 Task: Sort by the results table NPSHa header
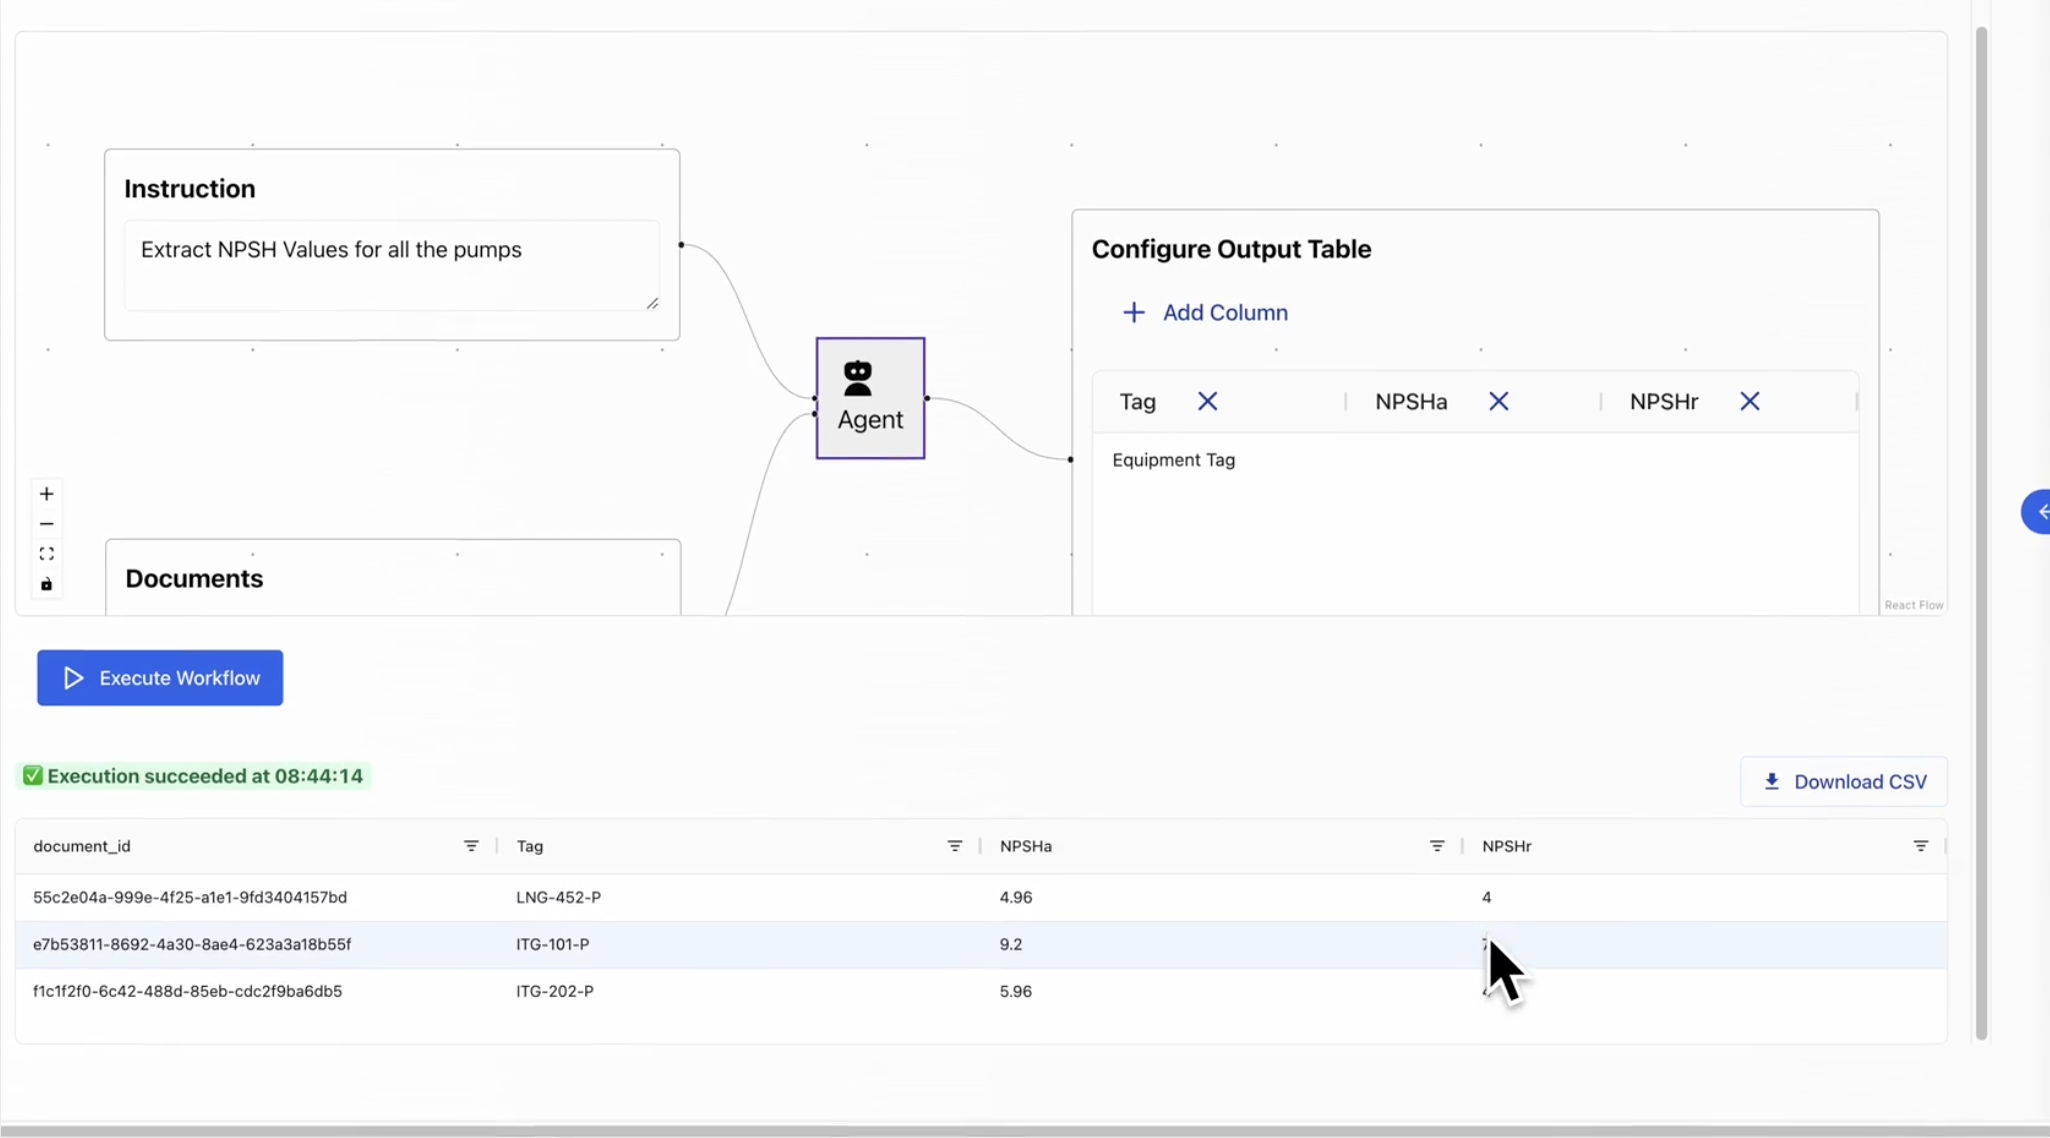pos(1025,846)
